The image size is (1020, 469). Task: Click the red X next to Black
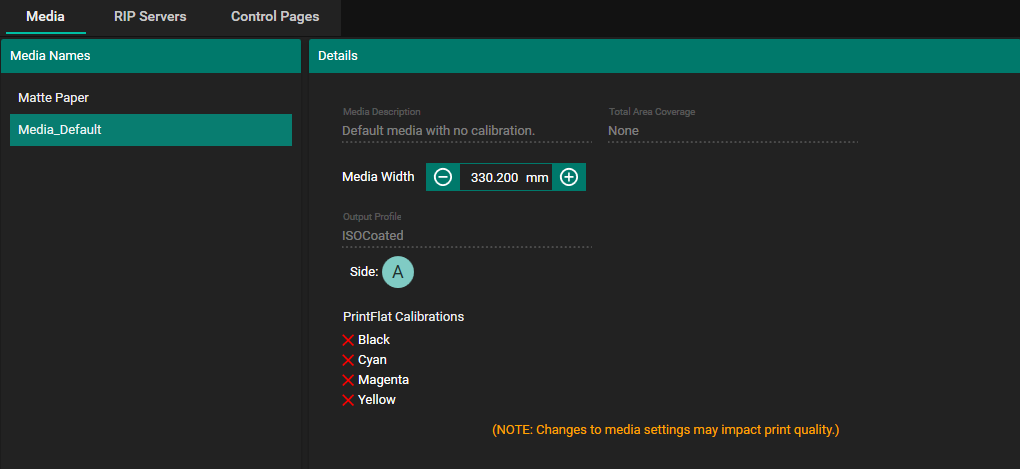coord(349,340)
